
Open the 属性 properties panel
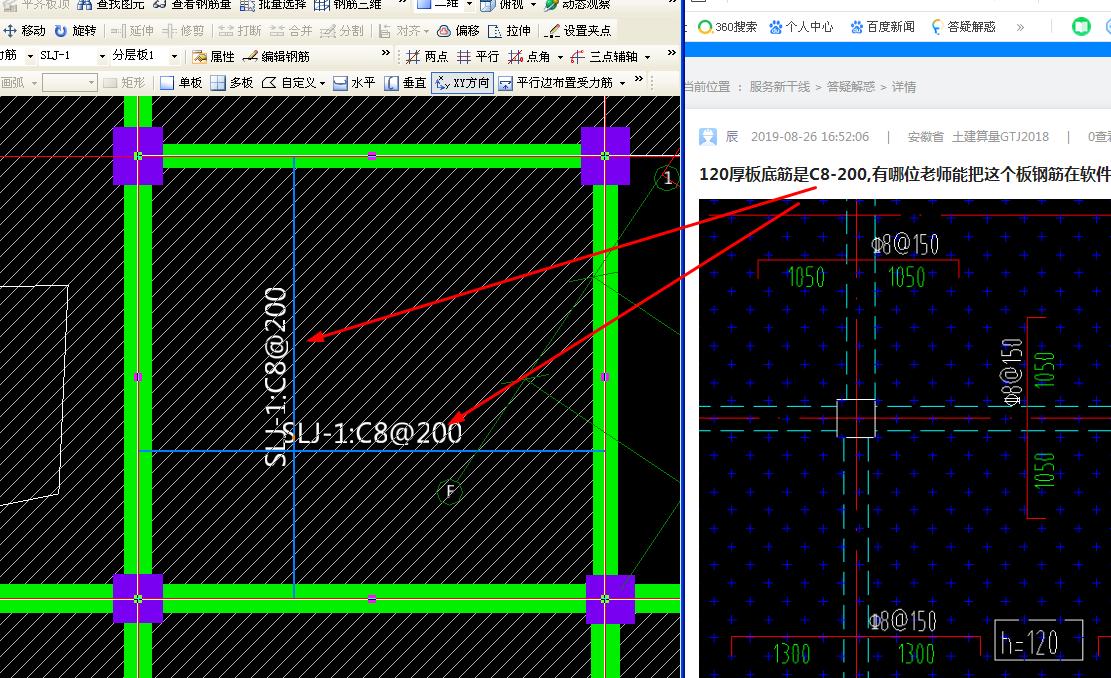[x=213, y=56]
